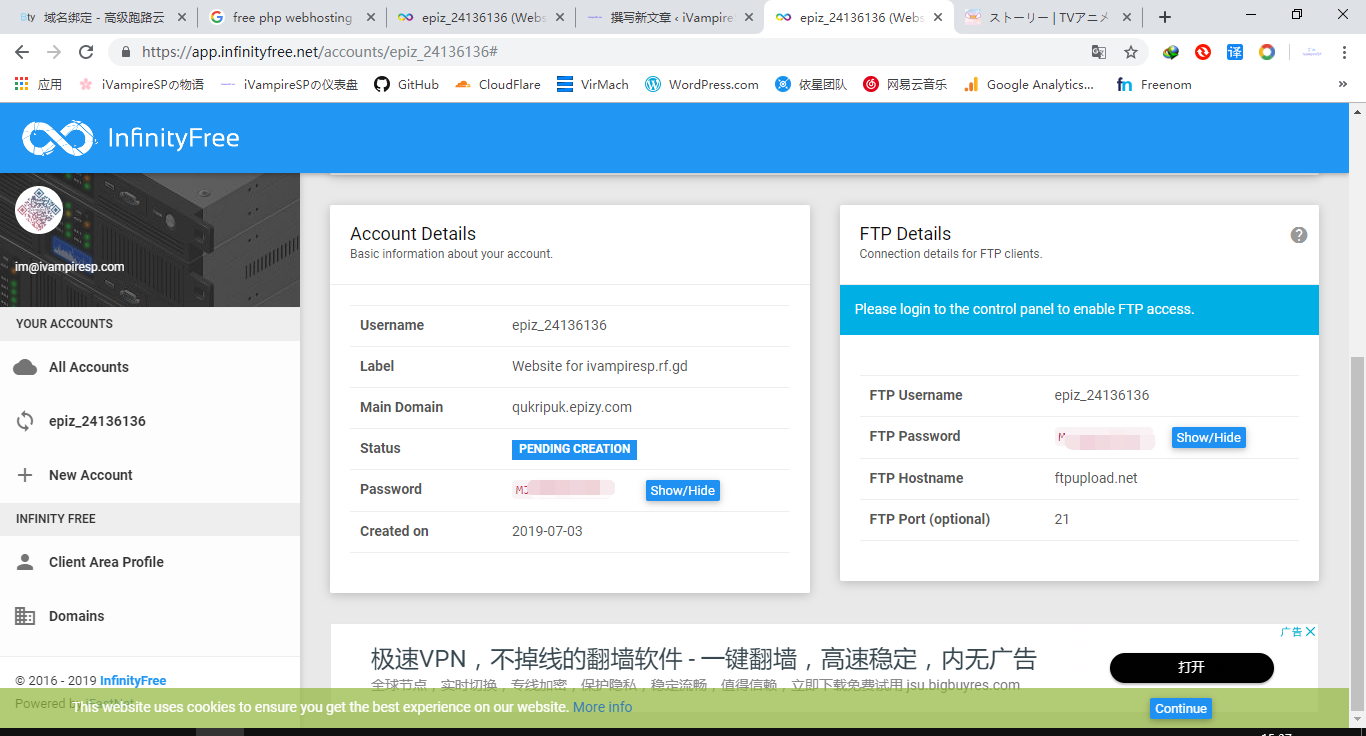1366x736 pixels.
Task: Switch to the ストーリー TVアニメ tab
Action: pyautogui.click(x=1047, y=17)
